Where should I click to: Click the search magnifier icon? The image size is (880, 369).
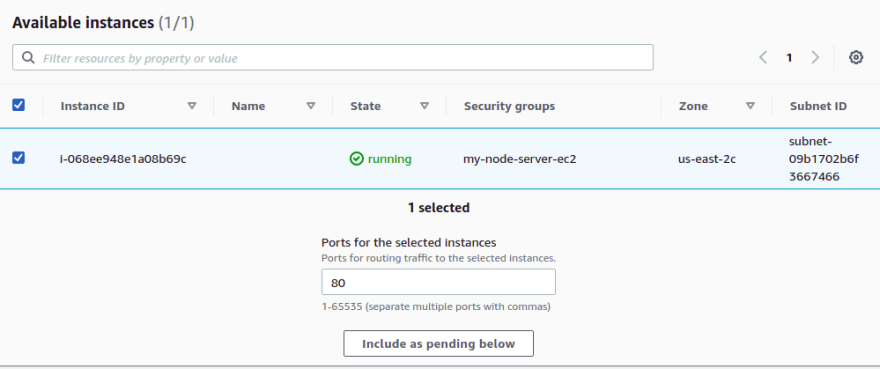[x=28, y=57]
